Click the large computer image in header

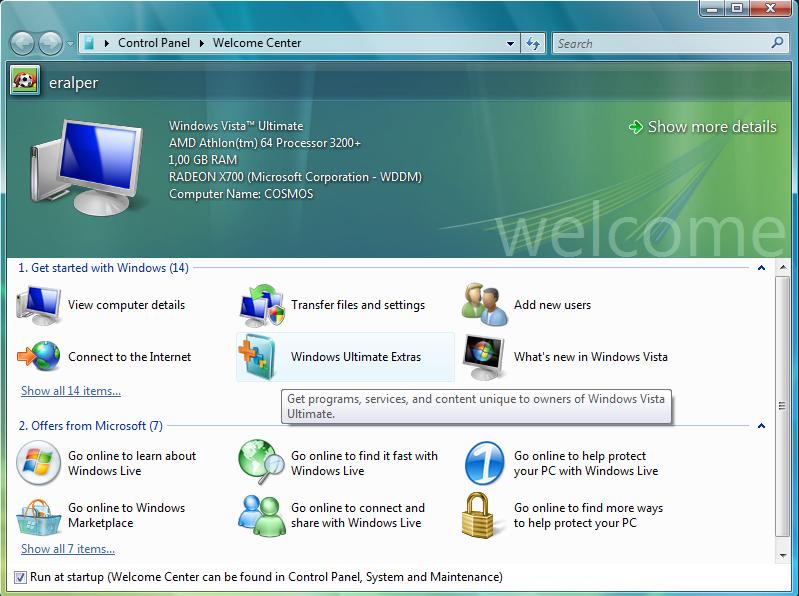click(86, 168)
